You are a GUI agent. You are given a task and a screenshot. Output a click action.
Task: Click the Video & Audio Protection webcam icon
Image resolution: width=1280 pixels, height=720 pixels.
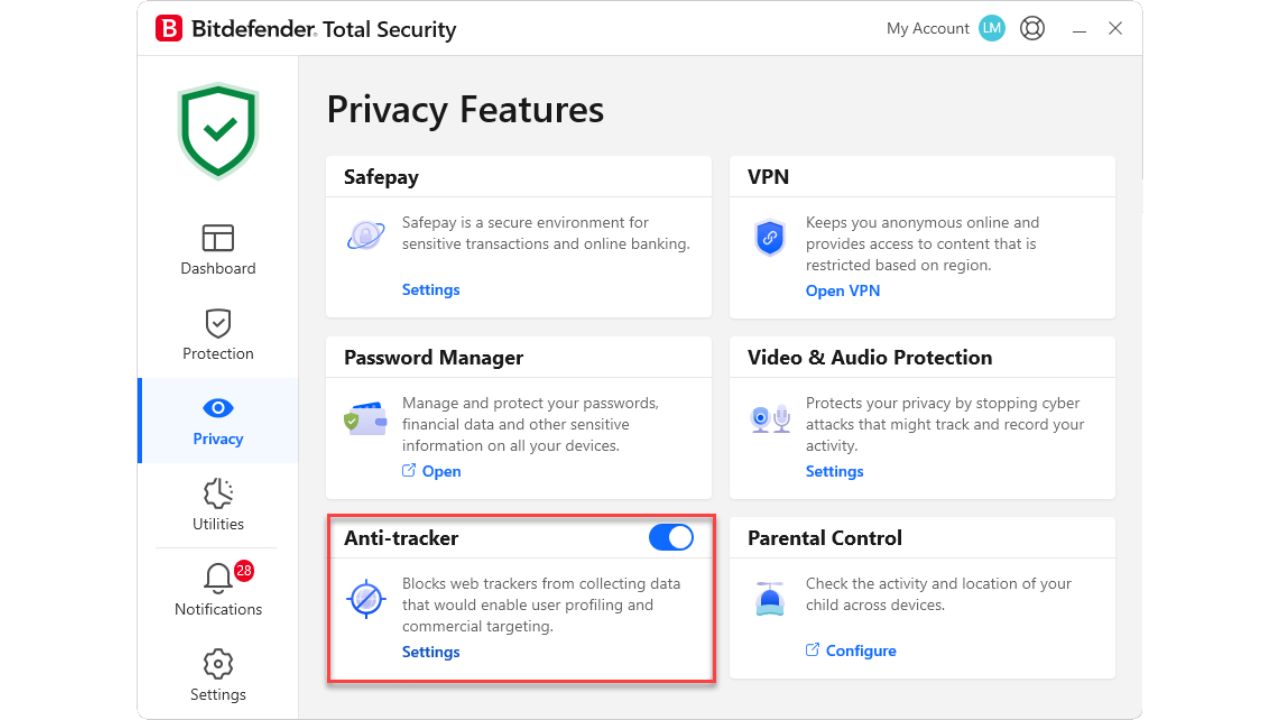(x=769, y=417)
